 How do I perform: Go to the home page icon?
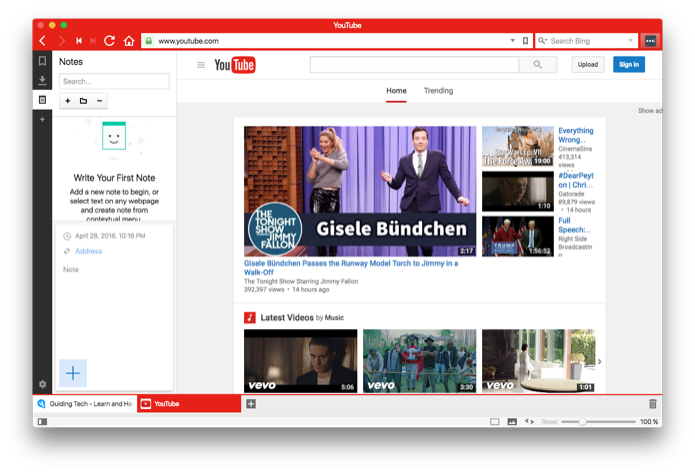point(129,41)
